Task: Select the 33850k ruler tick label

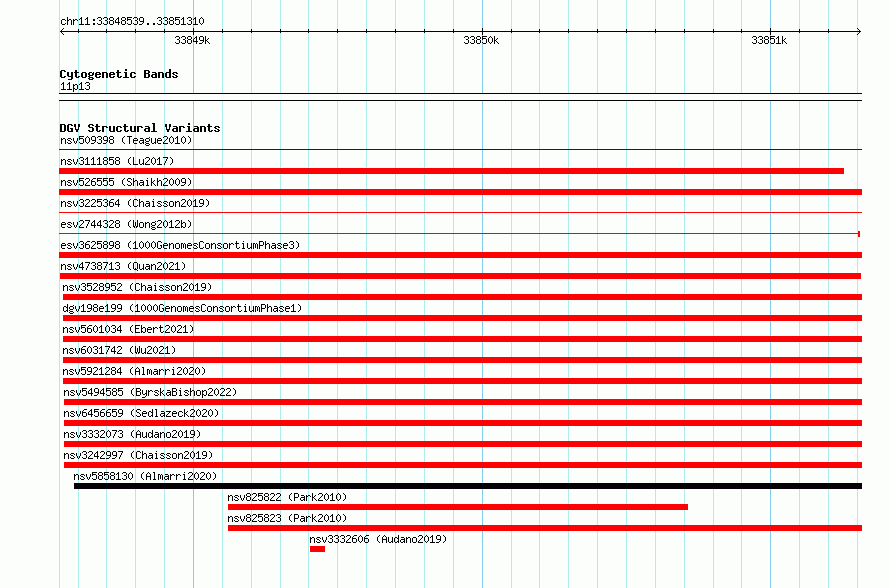Action: click(481, 40)
